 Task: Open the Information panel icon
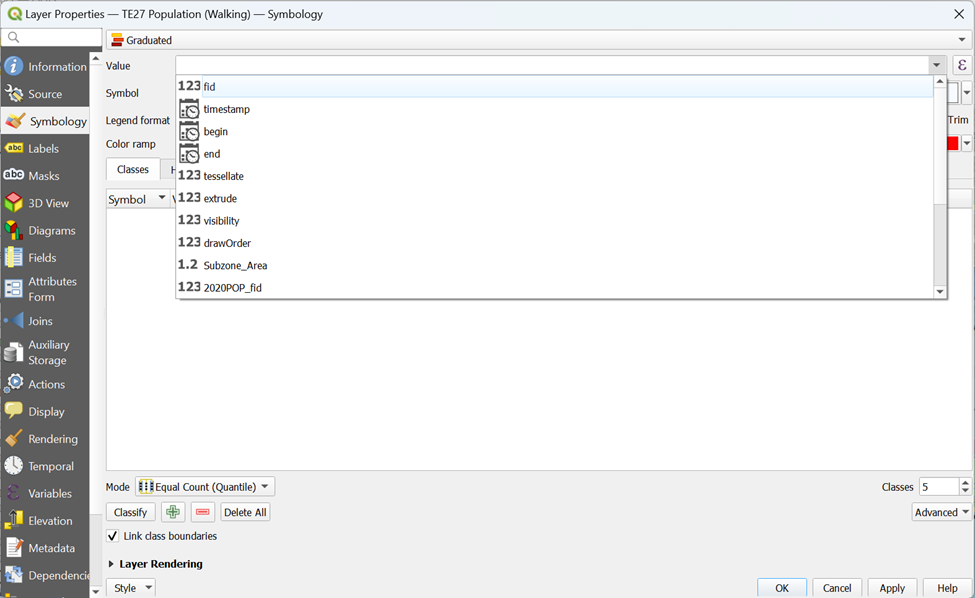pos(14,67)
